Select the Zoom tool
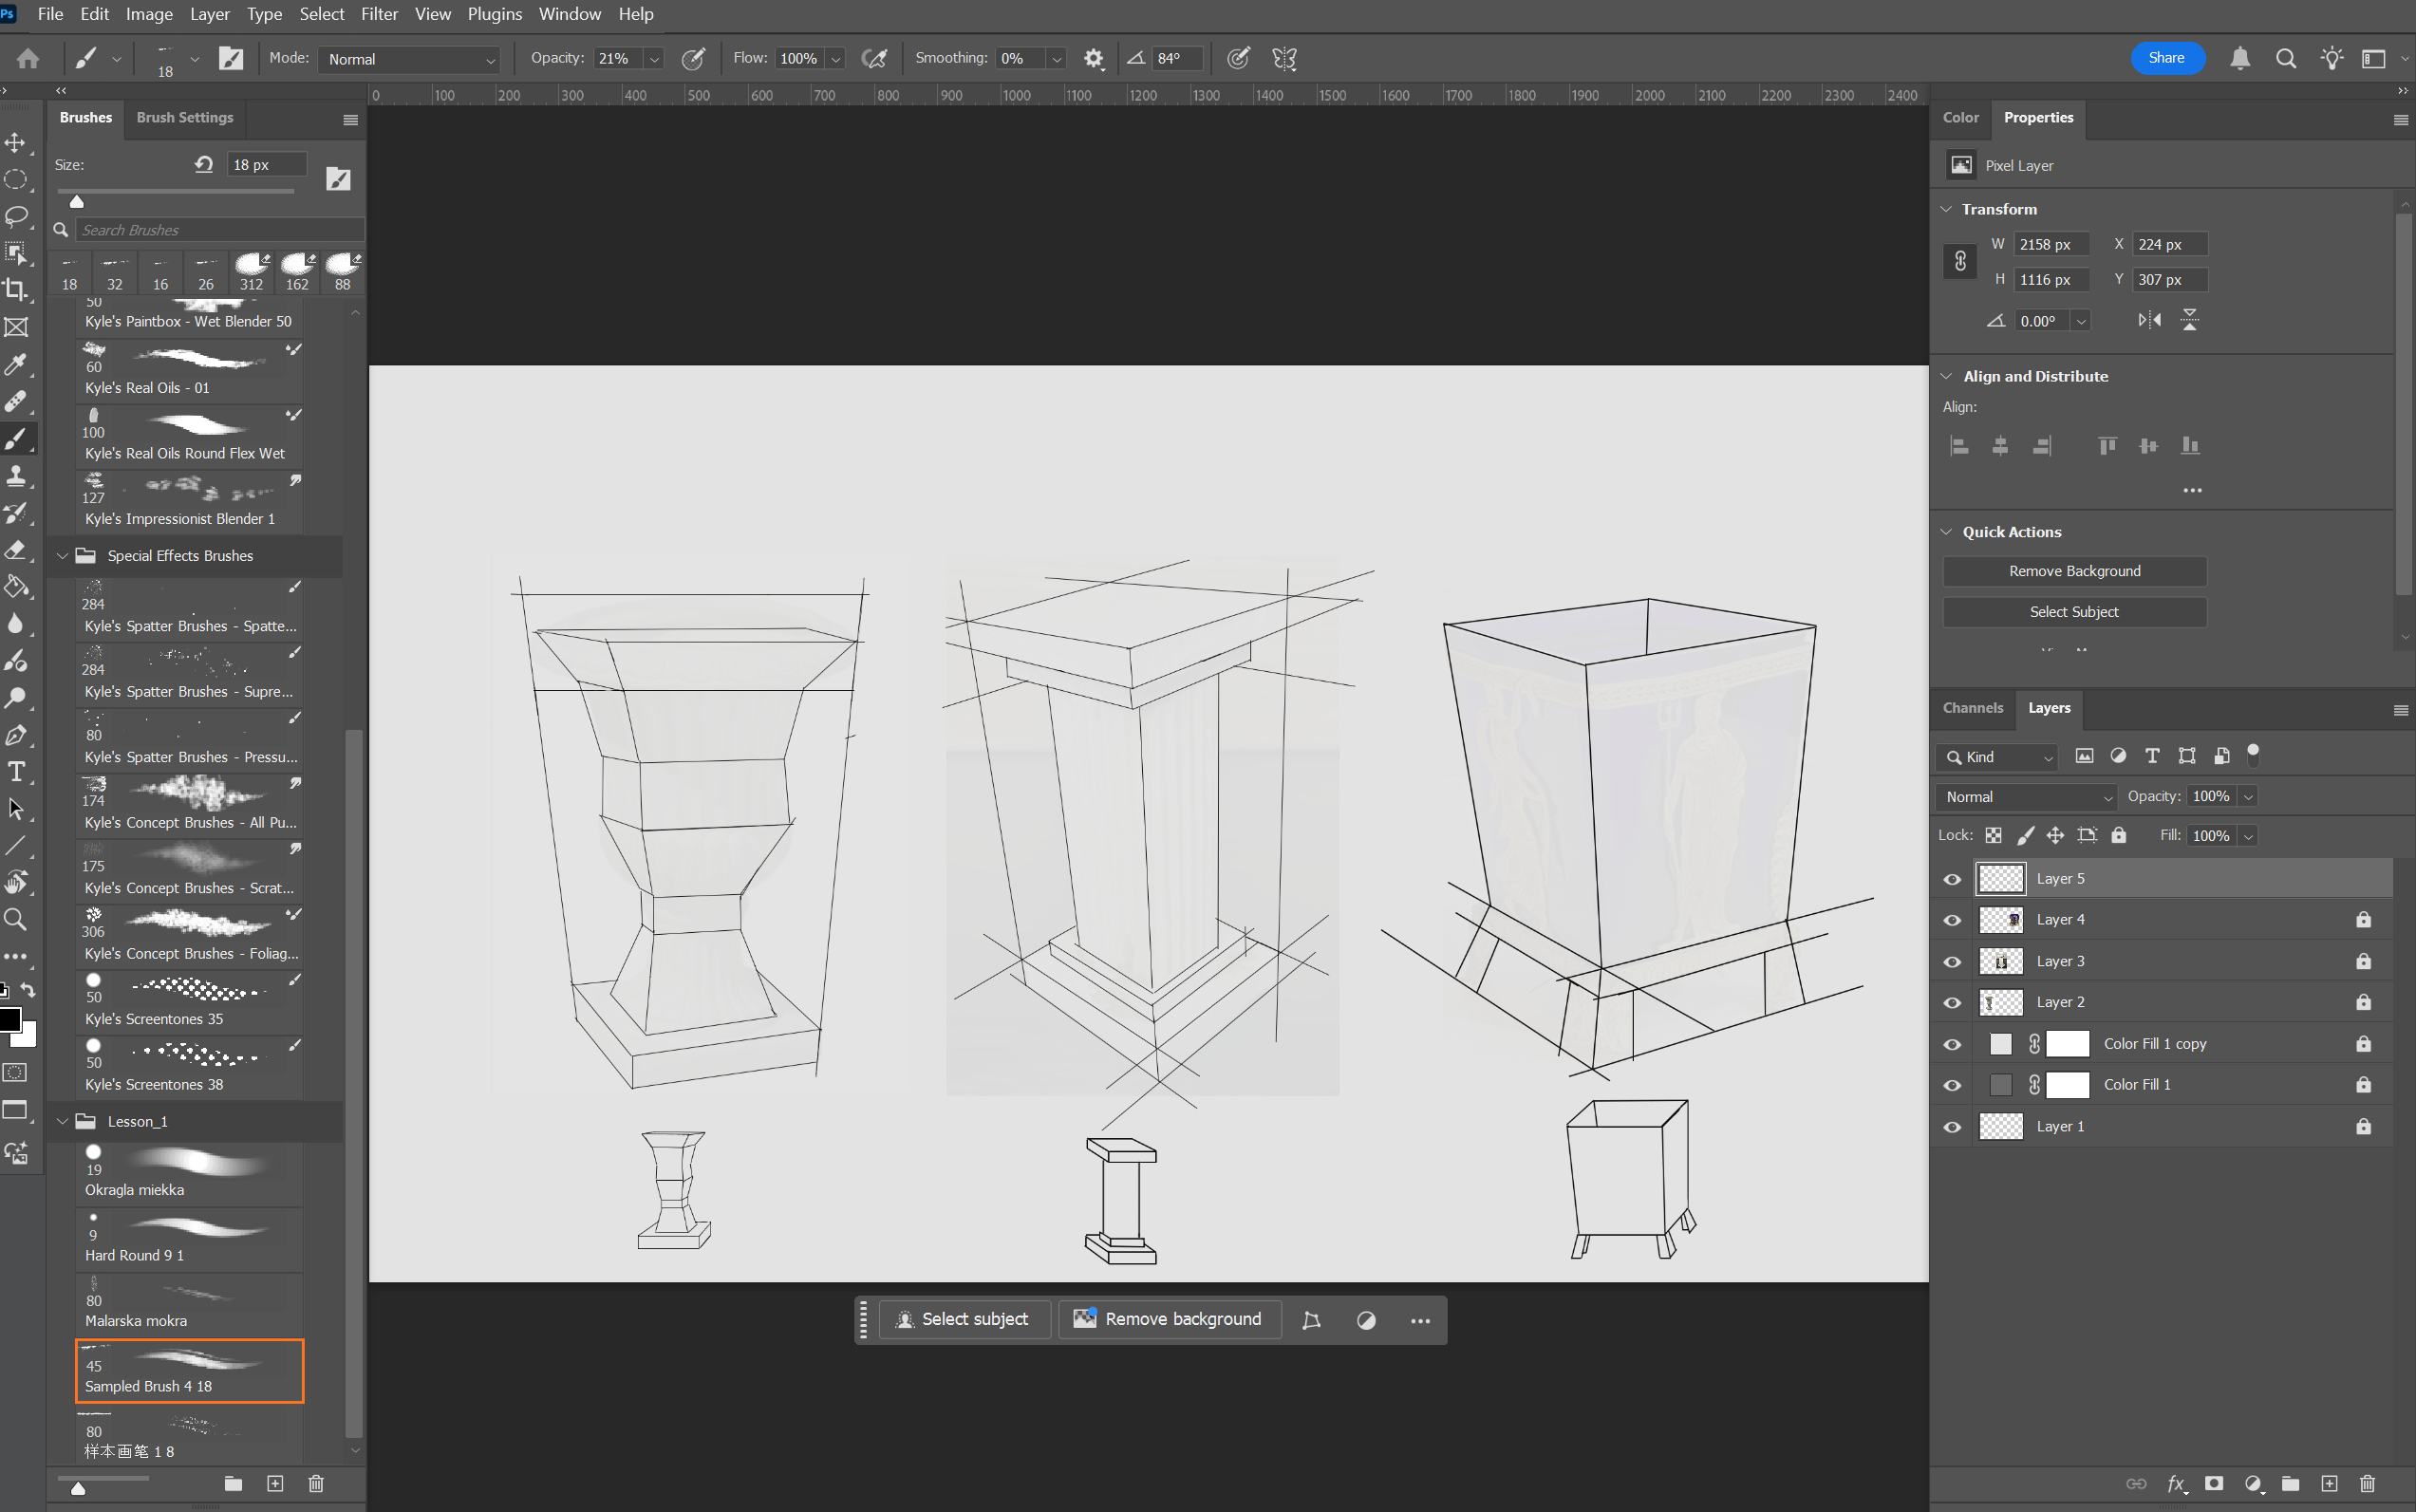 click(16, 919)
